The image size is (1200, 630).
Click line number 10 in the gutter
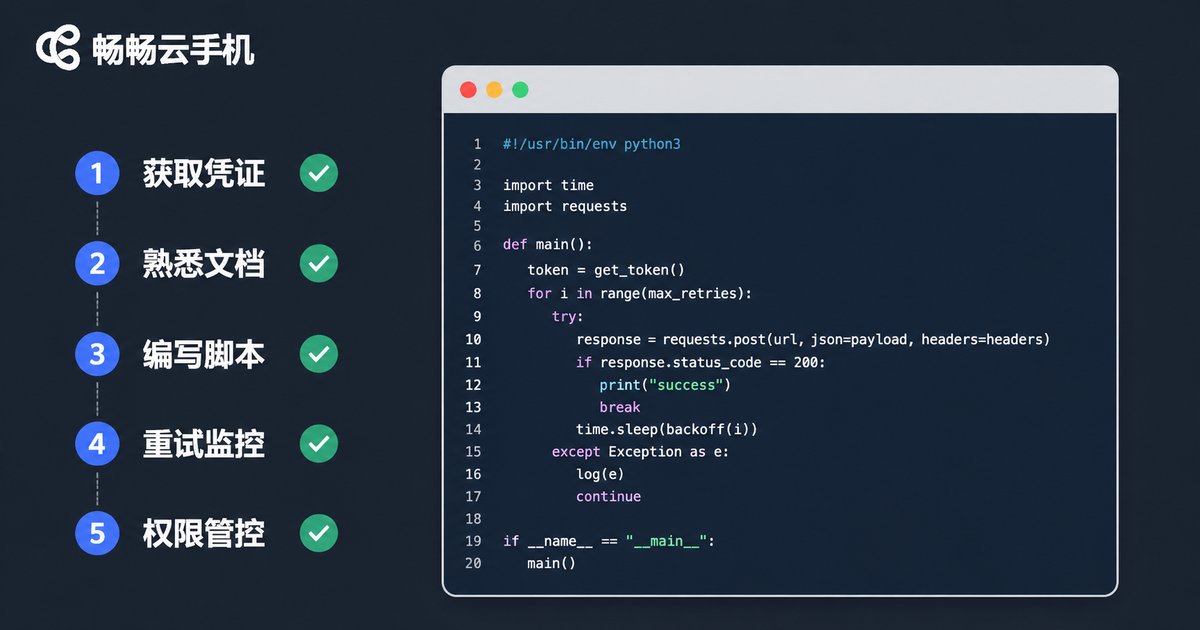tap(473, 340)
